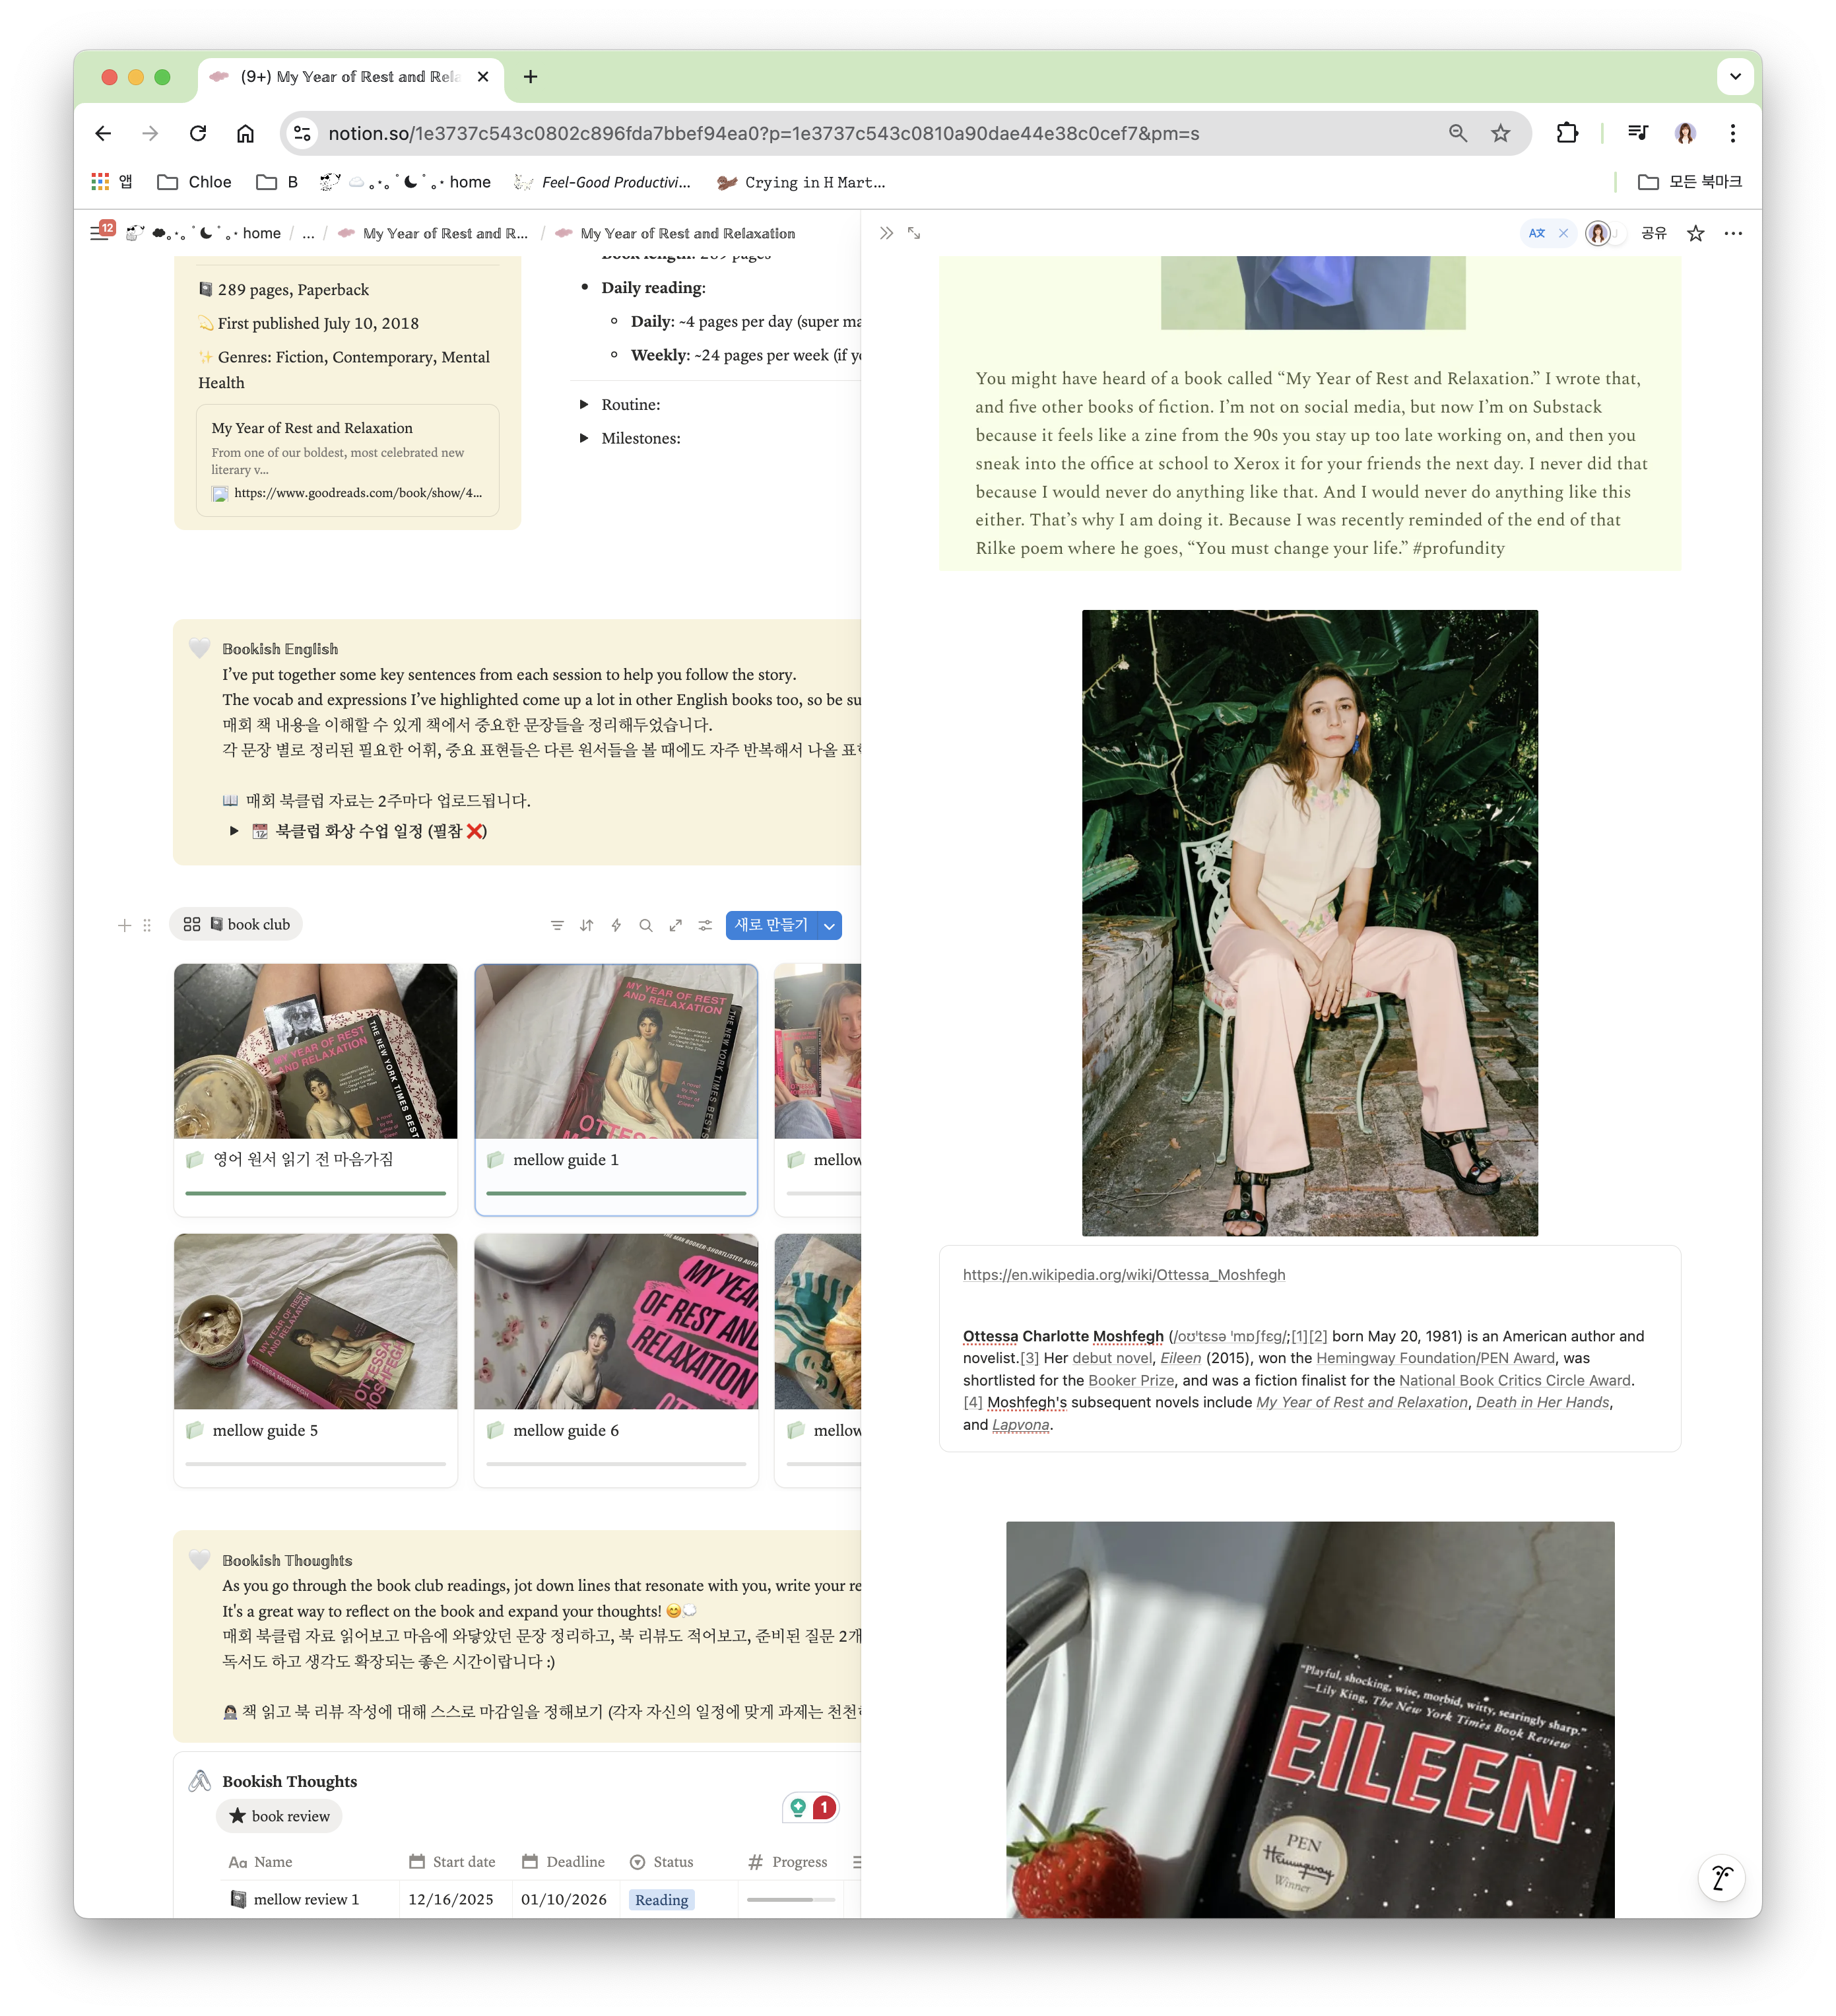
Task: Click the database search magnifier icon
Action: pos(646,925)
